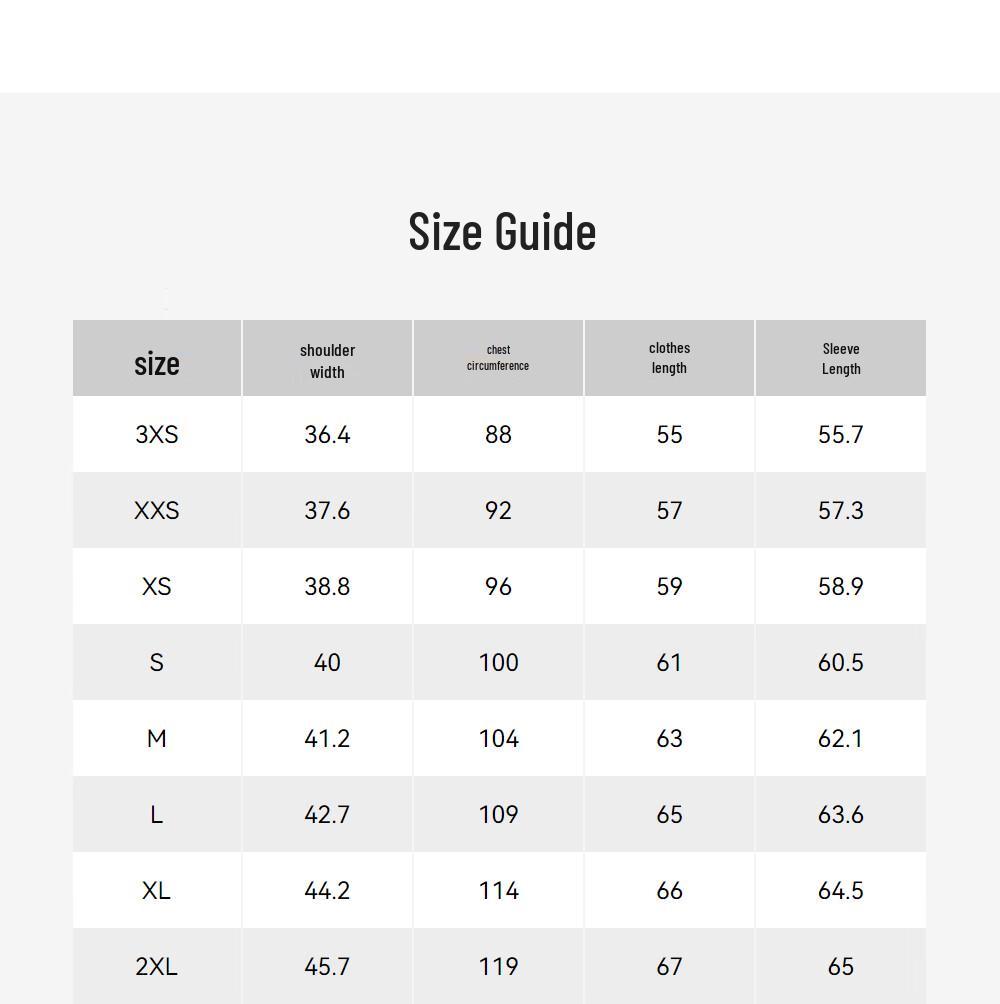Click the Sleeve Length column header
The width and height of the screenshot is (1000, 1004).
(x=841, y=359)
